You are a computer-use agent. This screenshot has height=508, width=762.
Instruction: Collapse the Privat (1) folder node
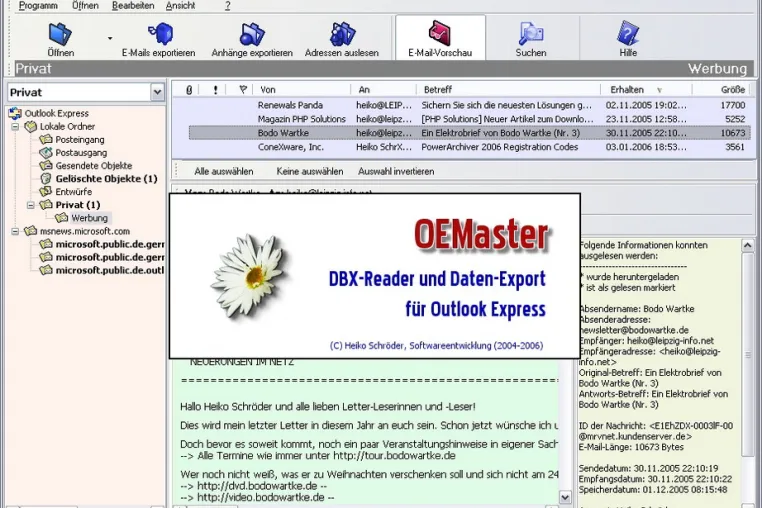pyautogui.click(x=31, y=205)
